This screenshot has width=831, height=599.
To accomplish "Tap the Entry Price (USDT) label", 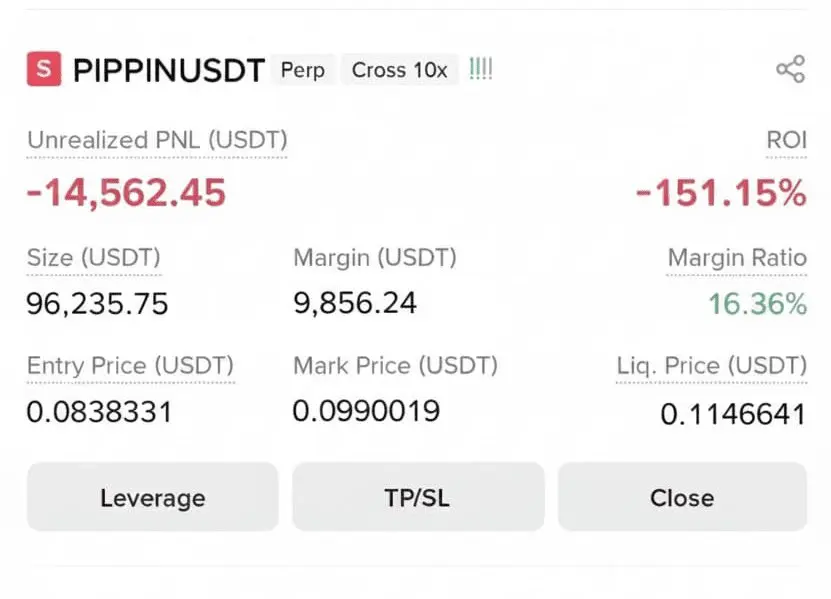I will click(x=130, y=365).
